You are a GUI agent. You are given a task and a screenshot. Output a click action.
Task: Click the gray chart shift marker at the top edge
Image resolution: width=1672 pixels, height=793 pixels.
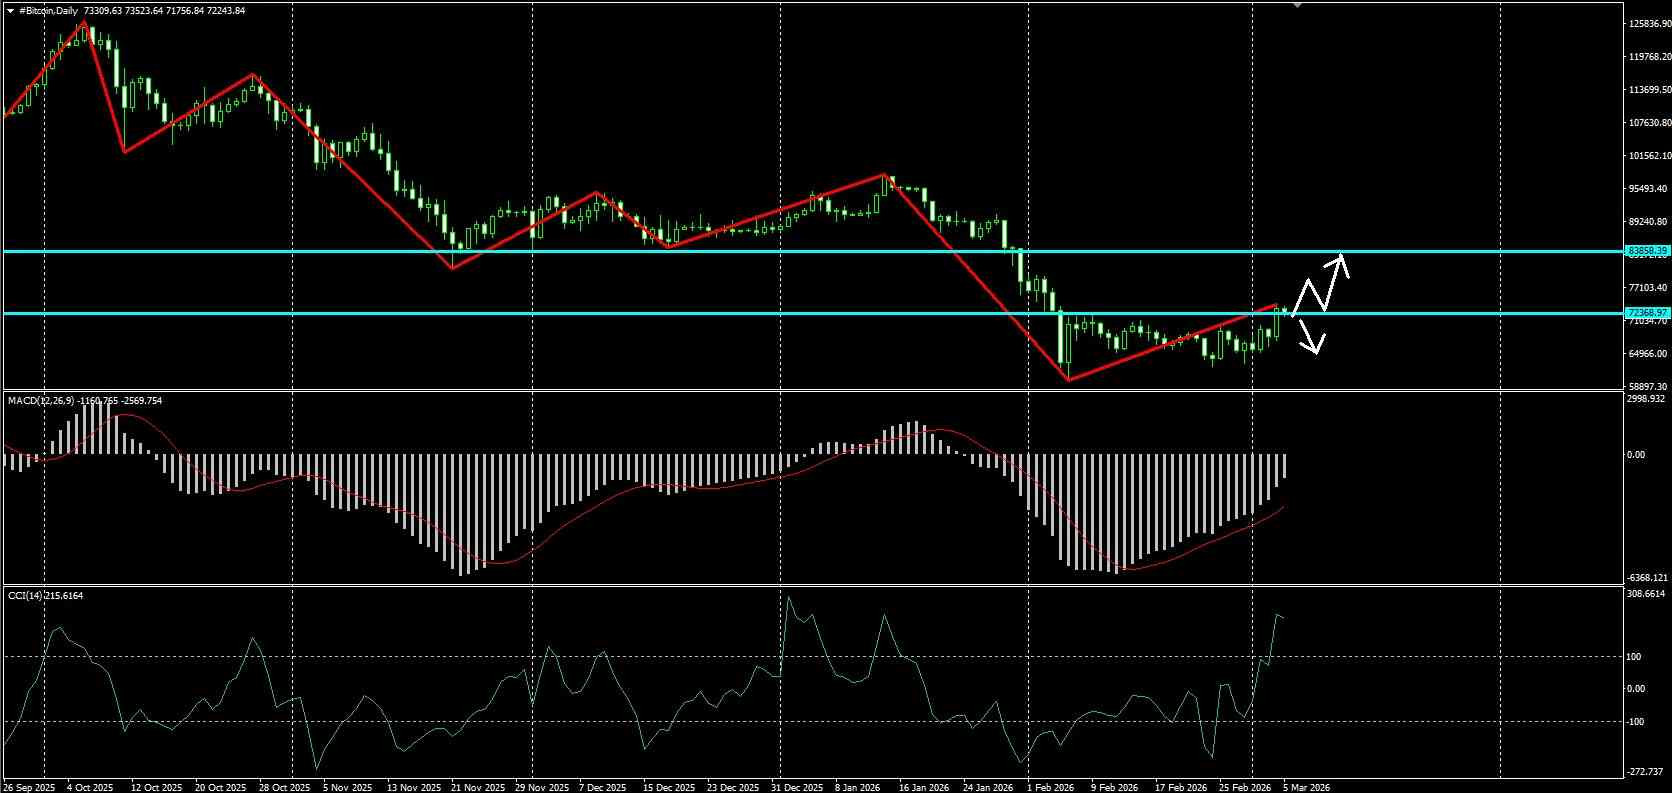(x=1298, y=5)
